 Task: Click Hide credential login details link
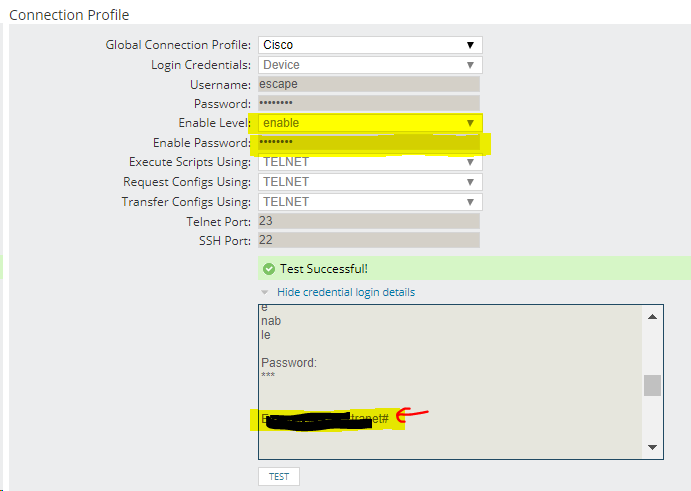pyautogui.click(x=345, y=292)
